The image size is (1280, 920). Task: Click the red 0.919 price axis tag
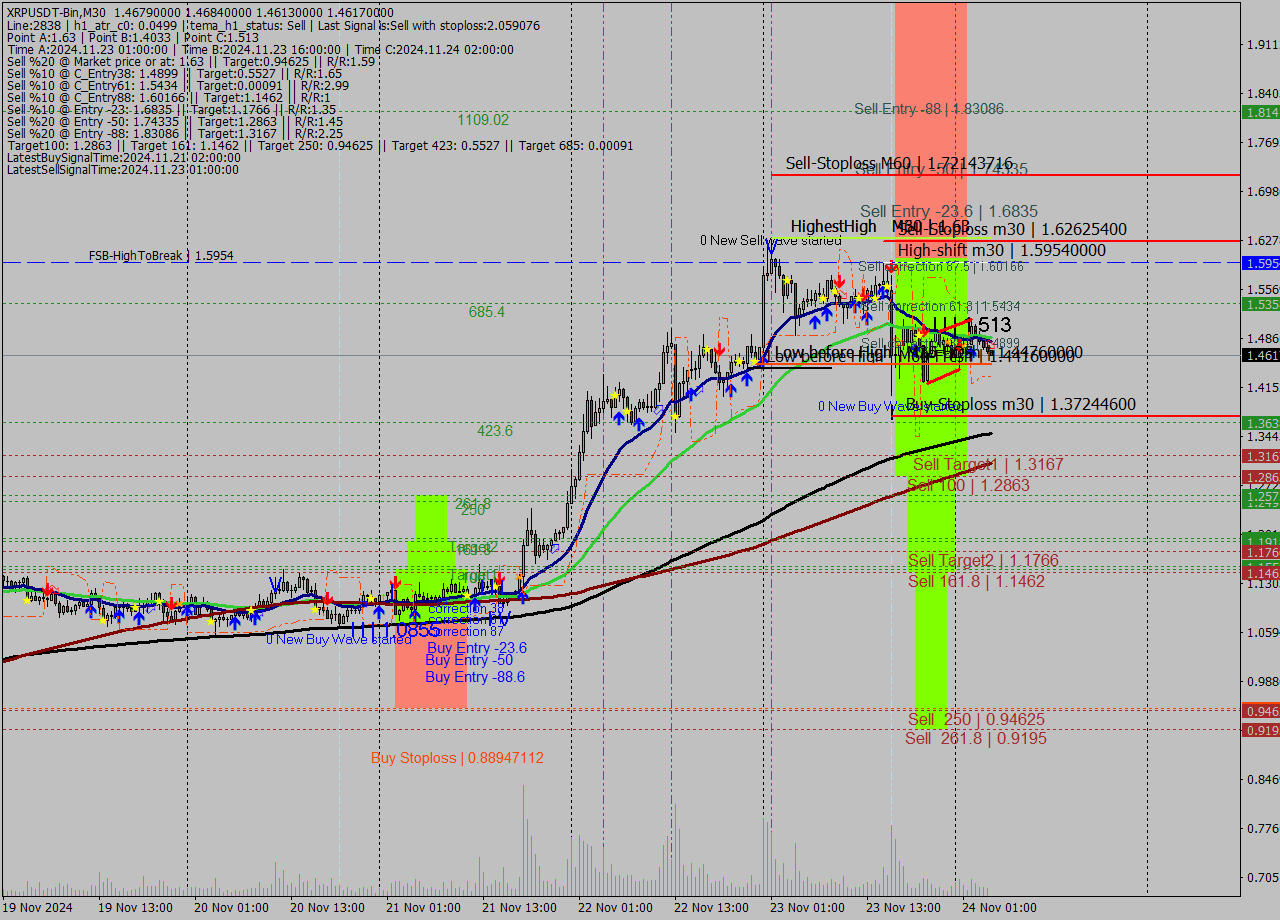1260,730
